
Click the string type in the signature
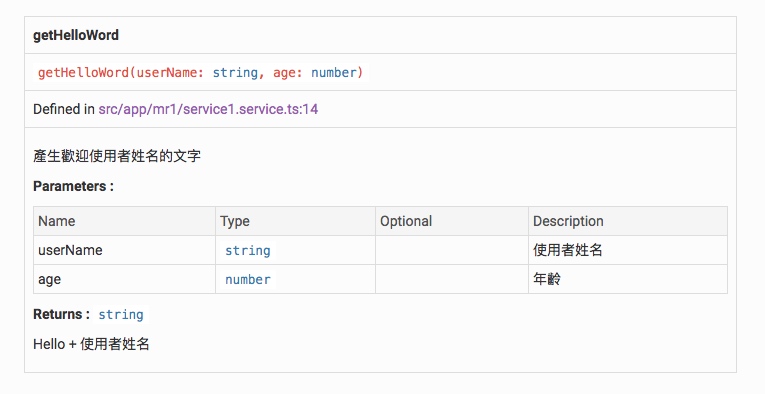235,72
